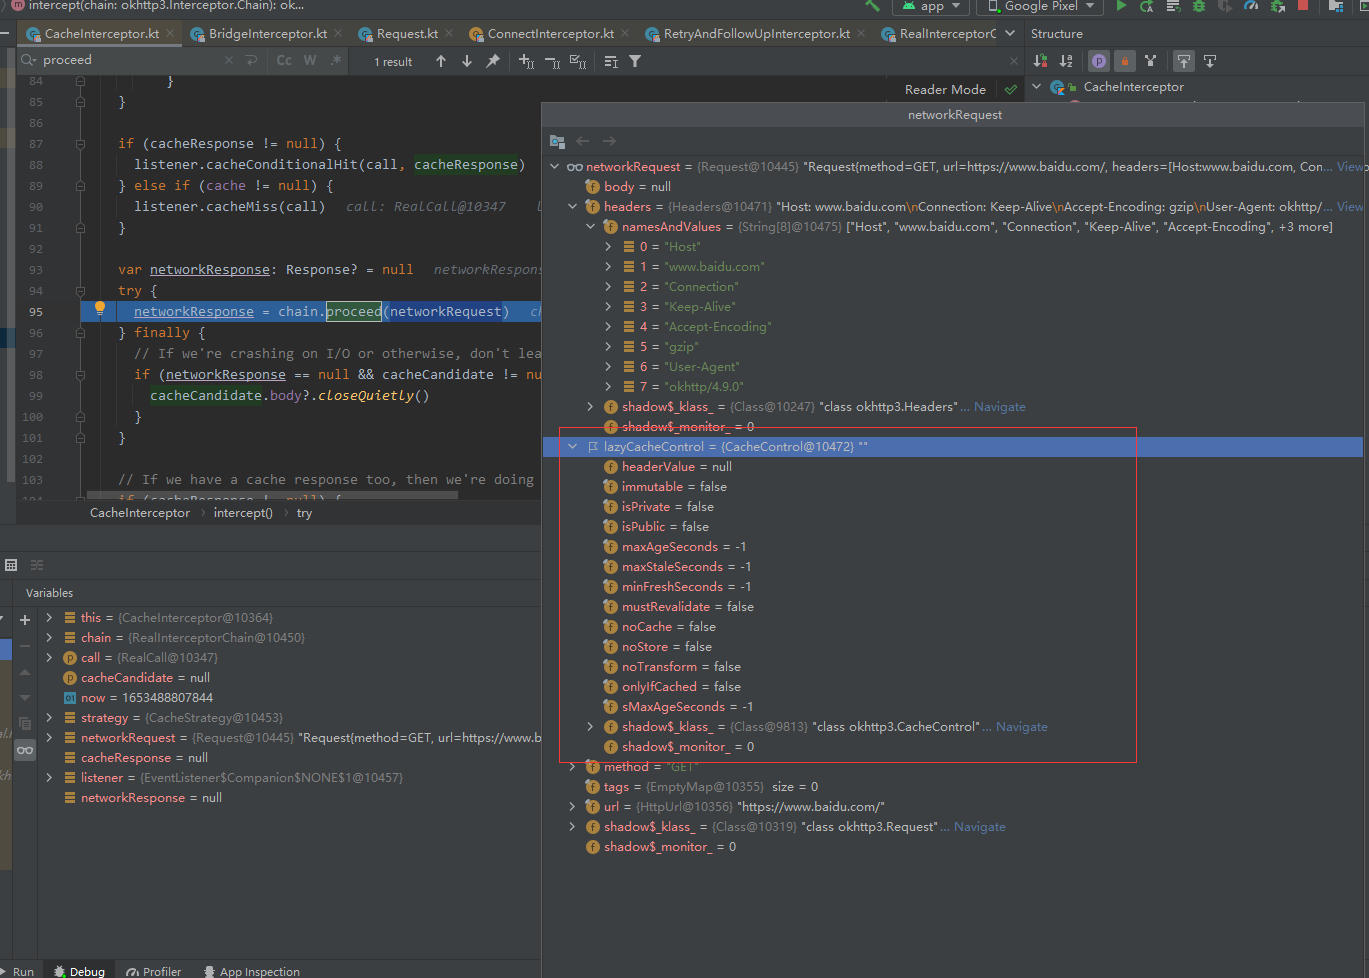Collapse the headers node in popup

(x=572, y=207)
